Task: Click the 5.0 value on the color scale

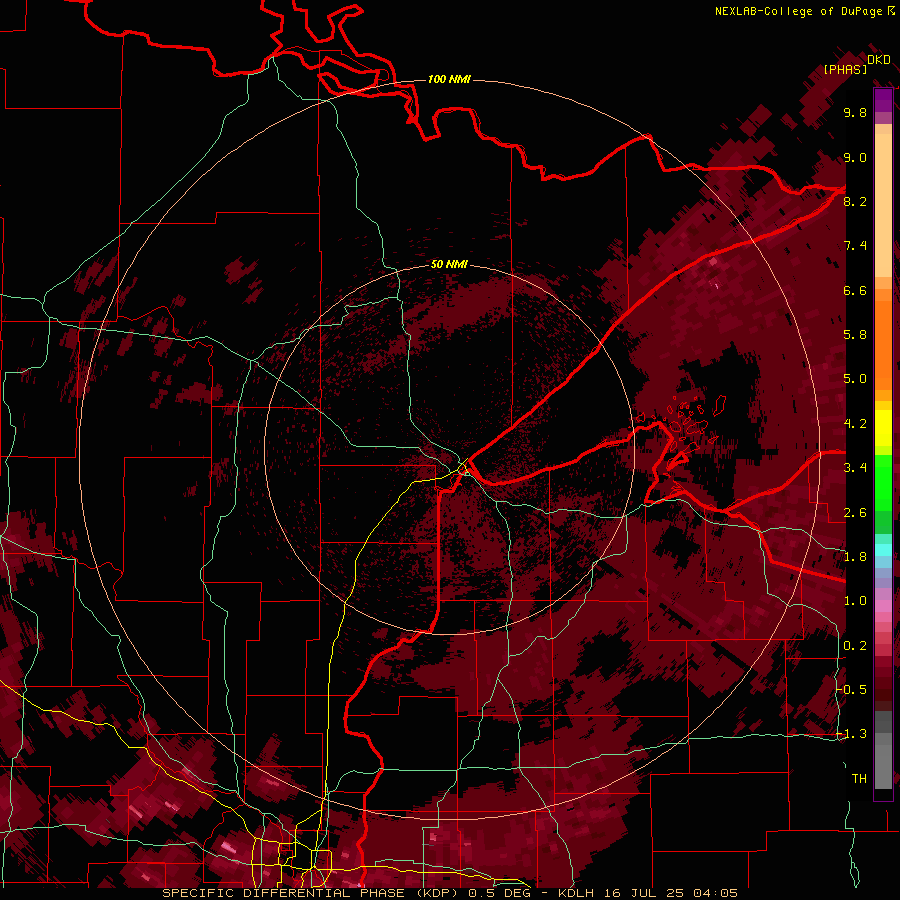Action: tap(855, 379)
